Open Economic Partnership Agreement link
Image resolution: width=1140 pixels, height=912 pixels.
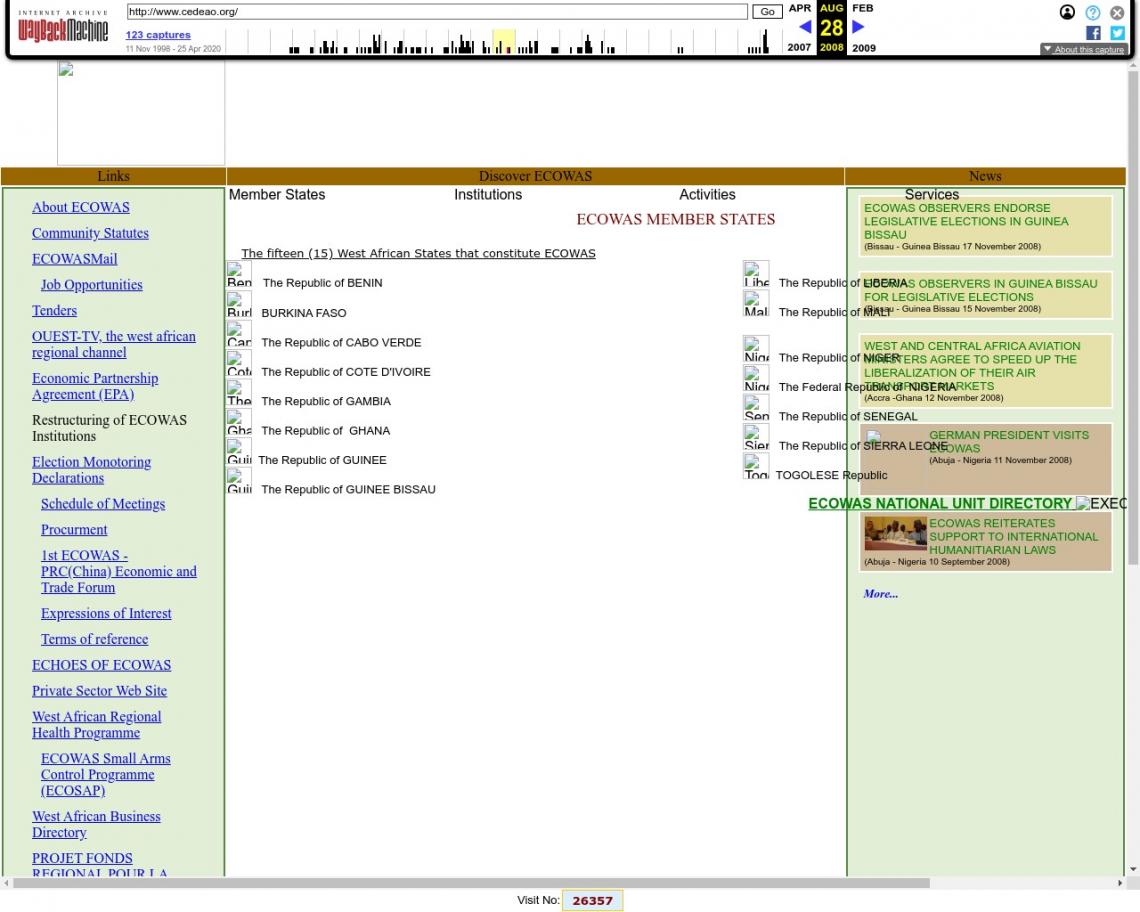pos(95,386)
